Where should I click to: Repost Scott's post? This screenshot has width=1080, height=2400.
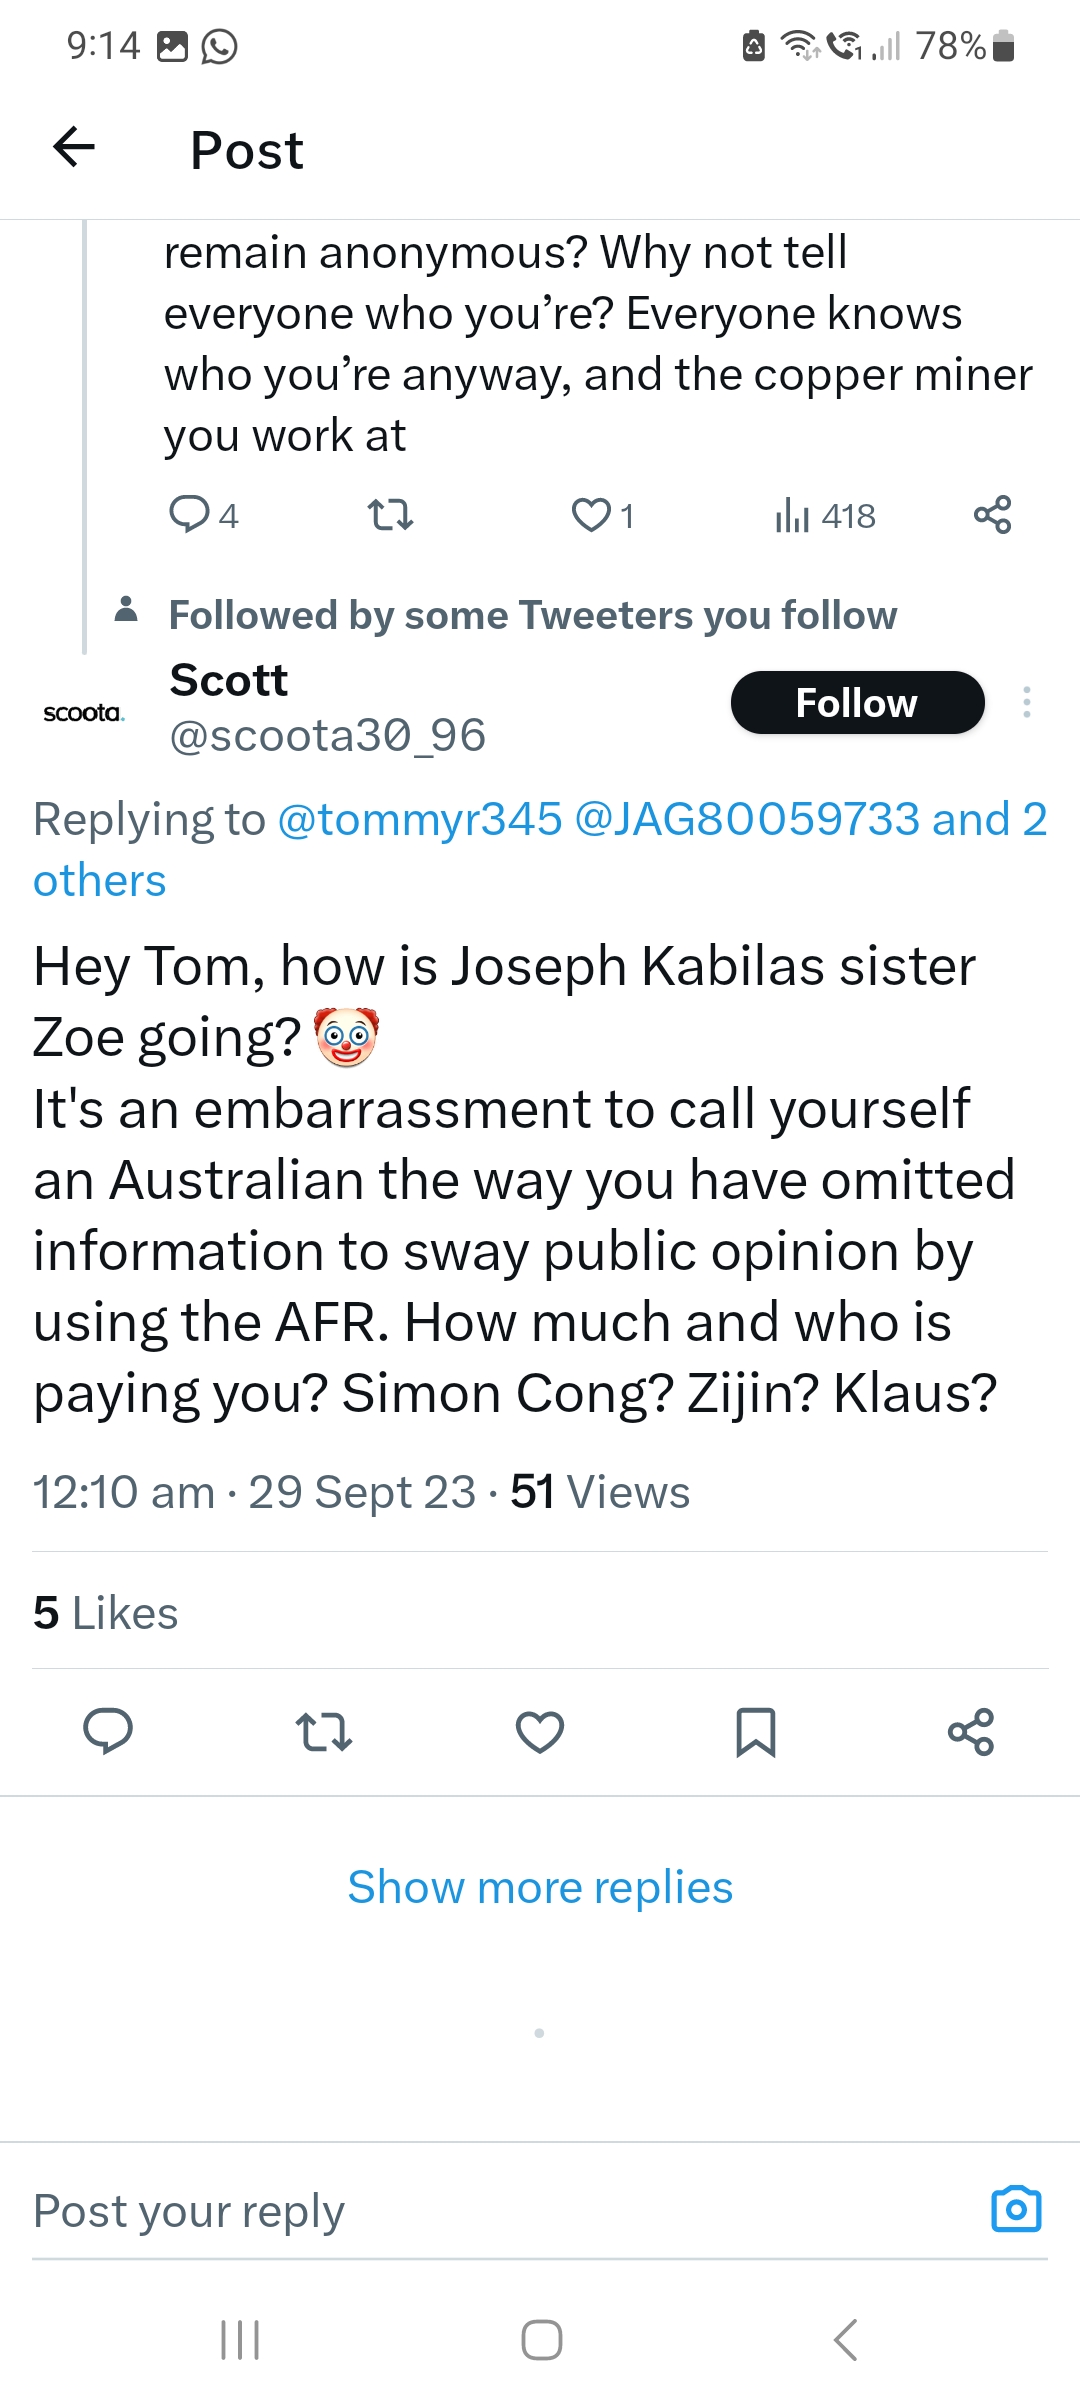[x=324, y=1731]
